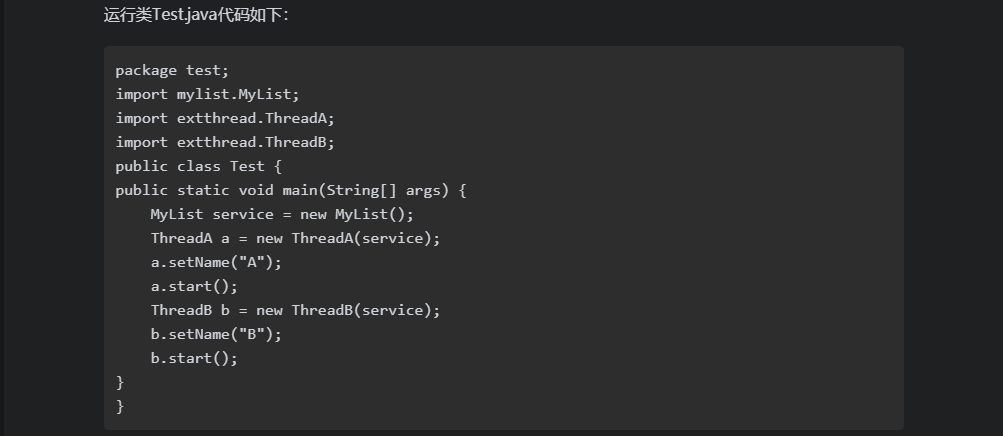Click the first closing brace after b.start()
Viewport: 1003px width, 436px height.
[x=120, y=382]
